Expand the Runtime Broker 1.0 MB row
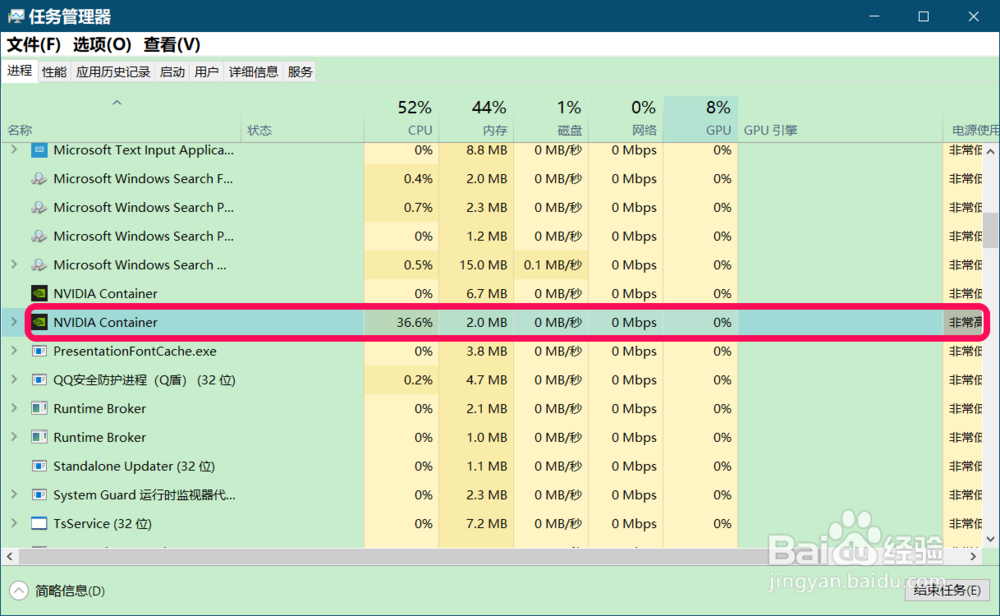The image size is (1000, 616). [x=14, y=436]
